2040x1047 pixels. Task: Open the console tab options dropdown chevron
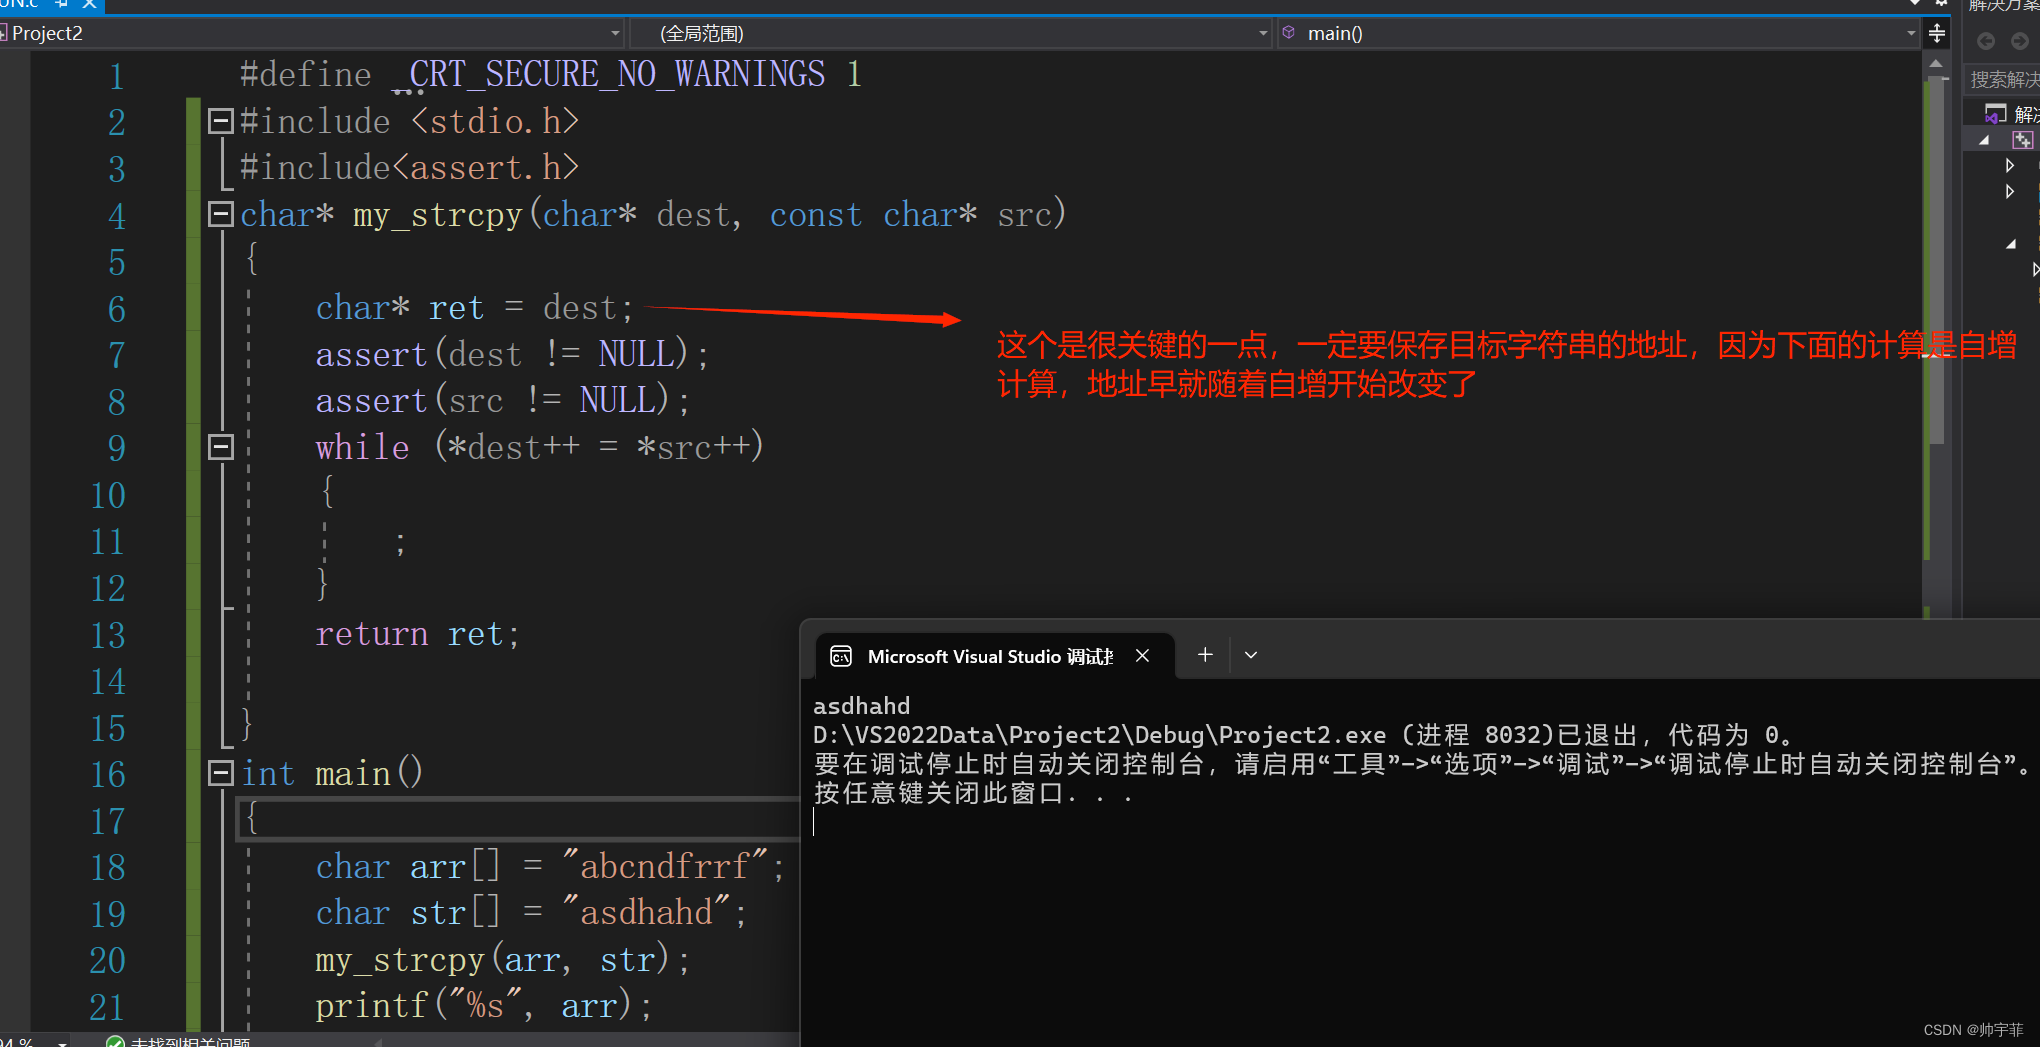(x=1250, y=655)
